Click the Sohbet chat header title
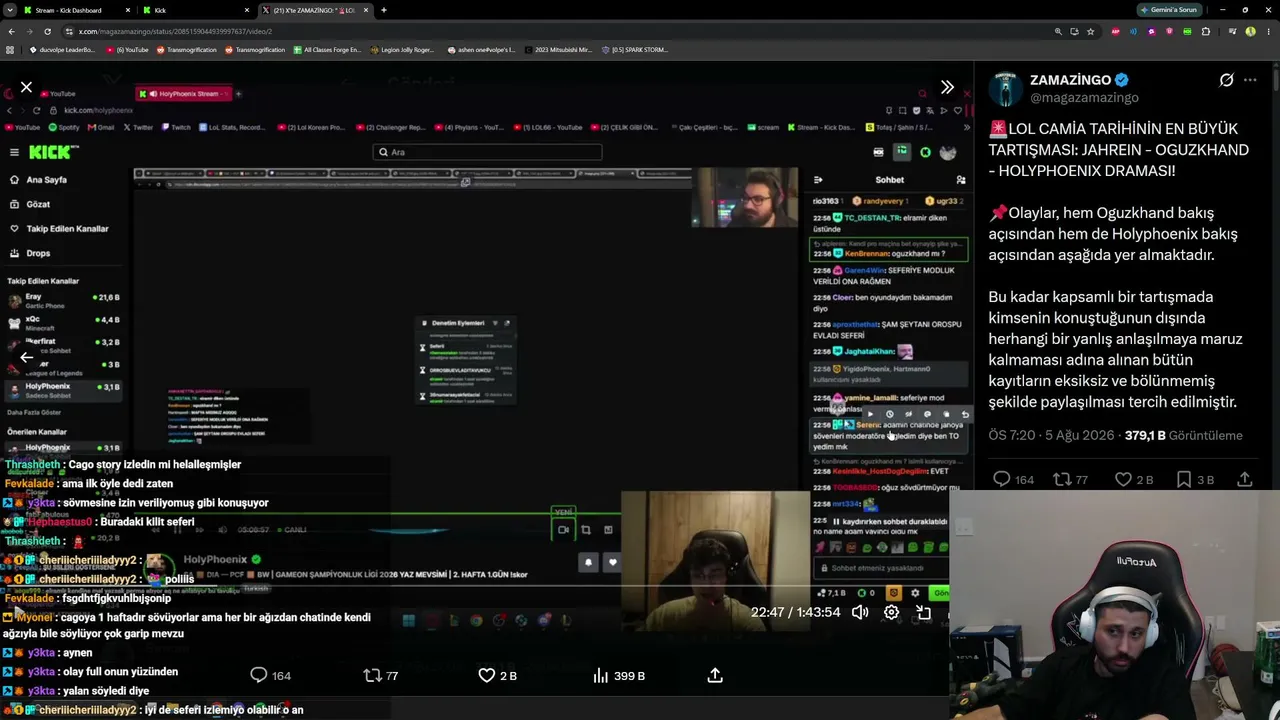This screenshot has width=1280, height=720. click(x=889, y=180)
